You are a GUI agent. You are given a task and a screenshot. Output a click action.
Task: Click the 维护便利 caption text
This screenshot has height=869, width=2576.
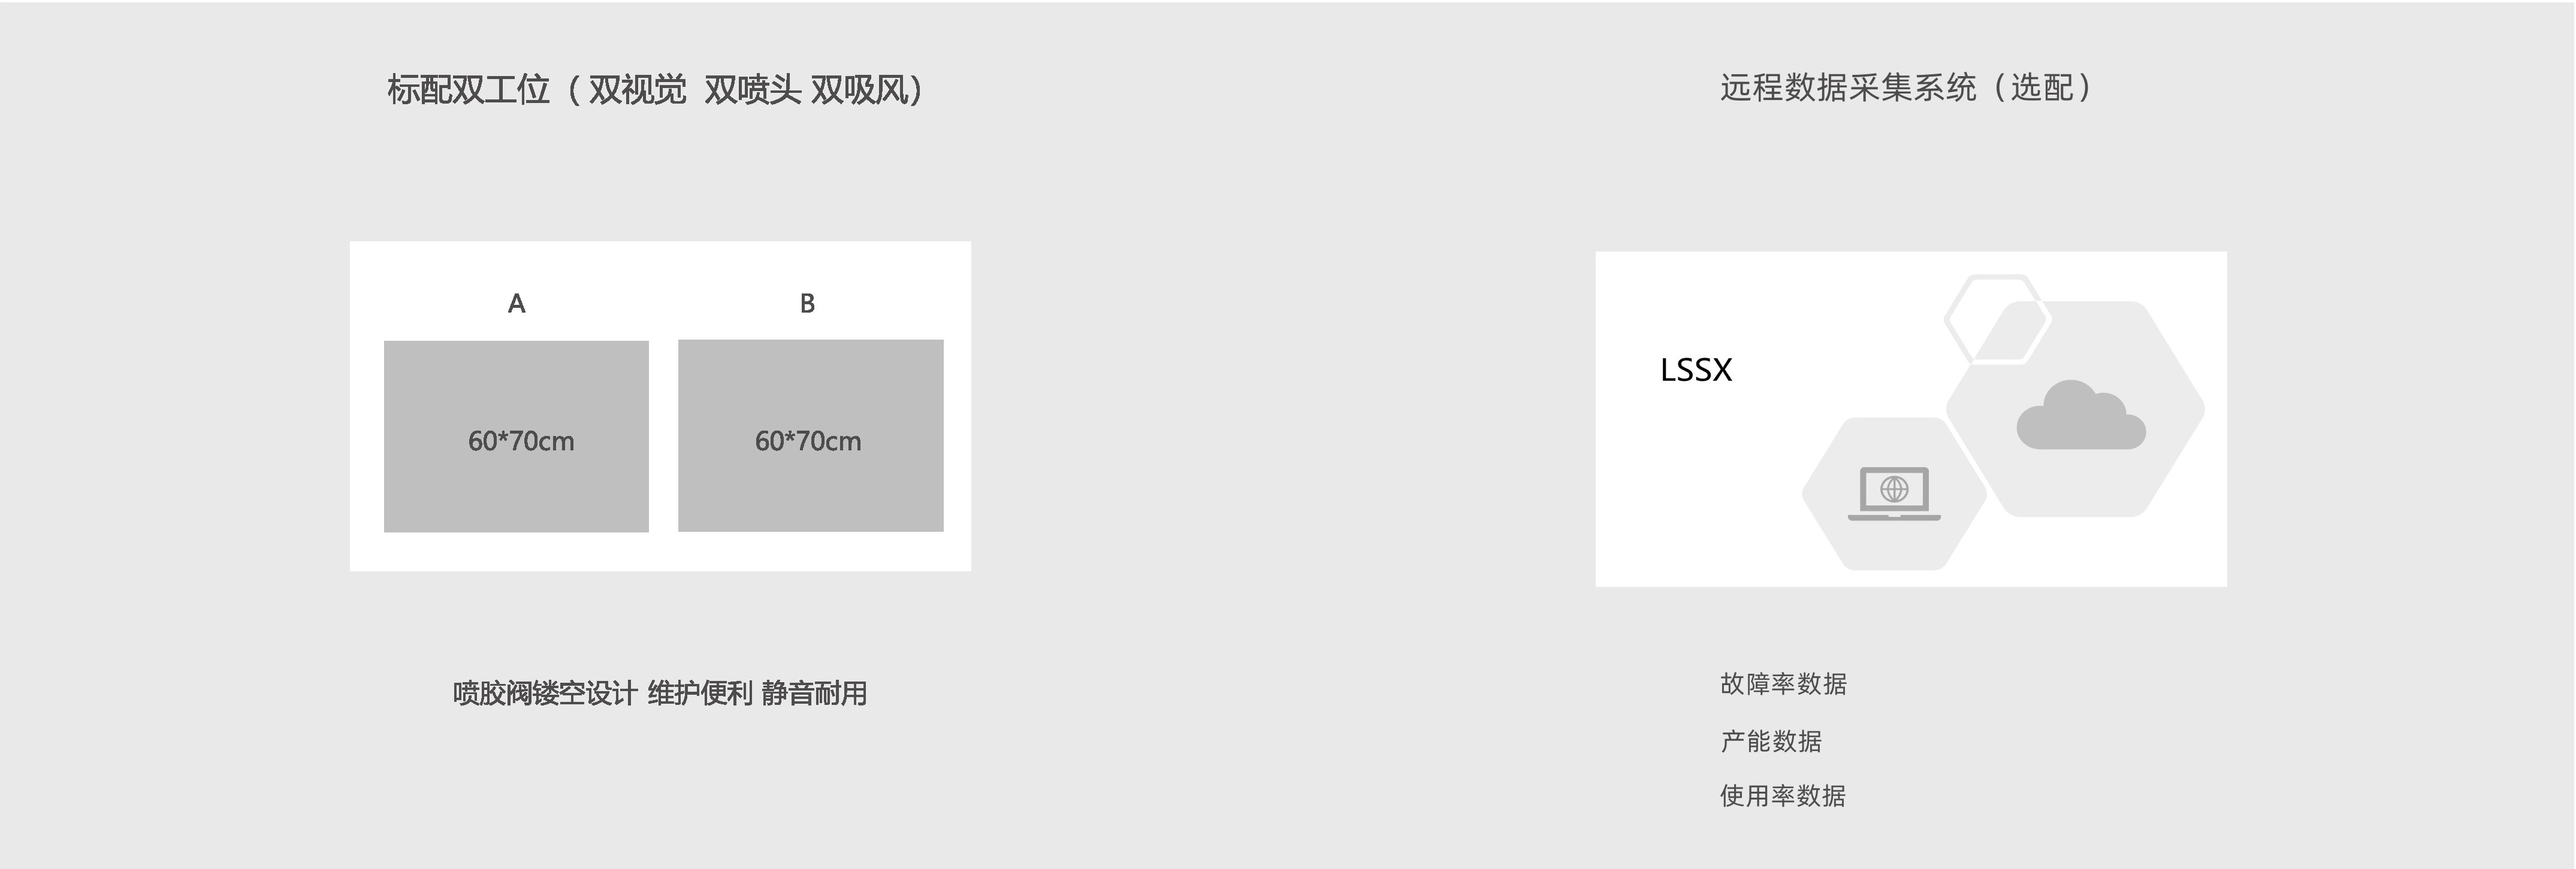(700, 693)
